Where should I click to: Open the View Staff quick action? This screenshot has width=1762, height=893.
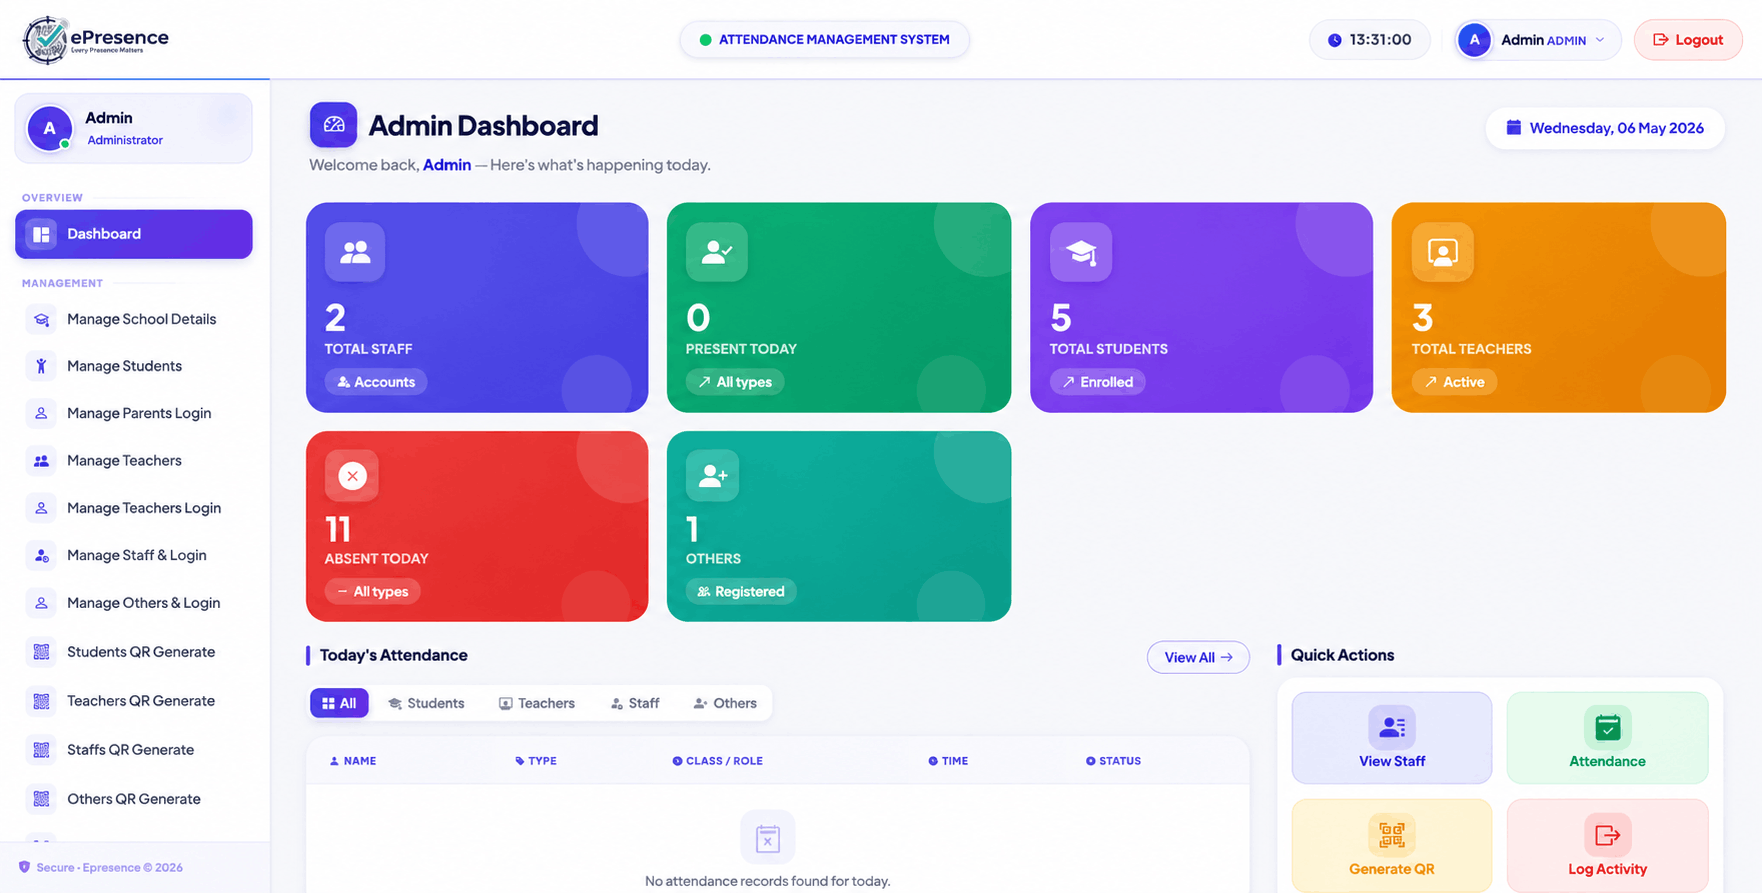[x=1391, y=738]
